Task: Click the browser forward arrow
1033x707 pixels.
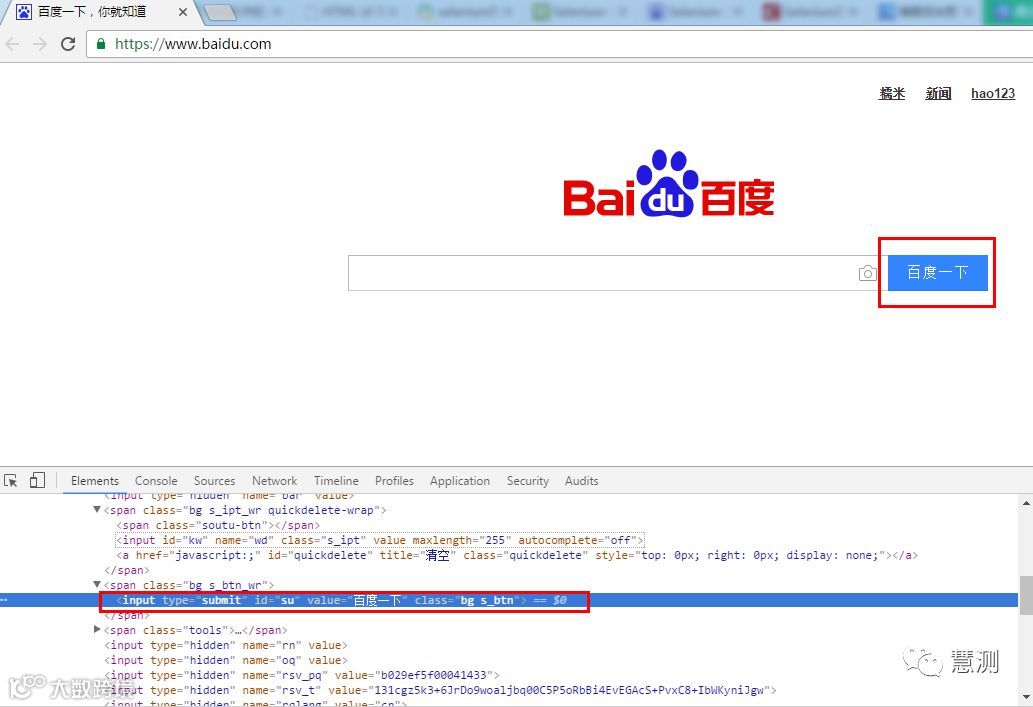Action: [40, 44]
